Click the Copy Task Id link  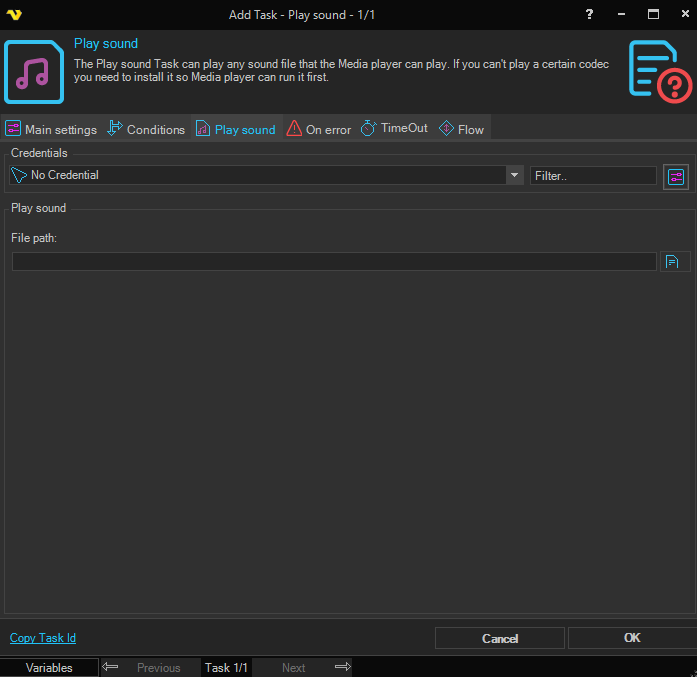43,638
